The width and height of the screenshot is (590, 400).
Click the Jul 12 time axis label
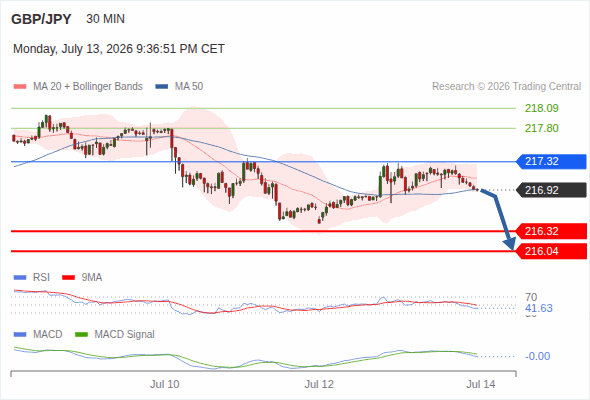point(319,384)
